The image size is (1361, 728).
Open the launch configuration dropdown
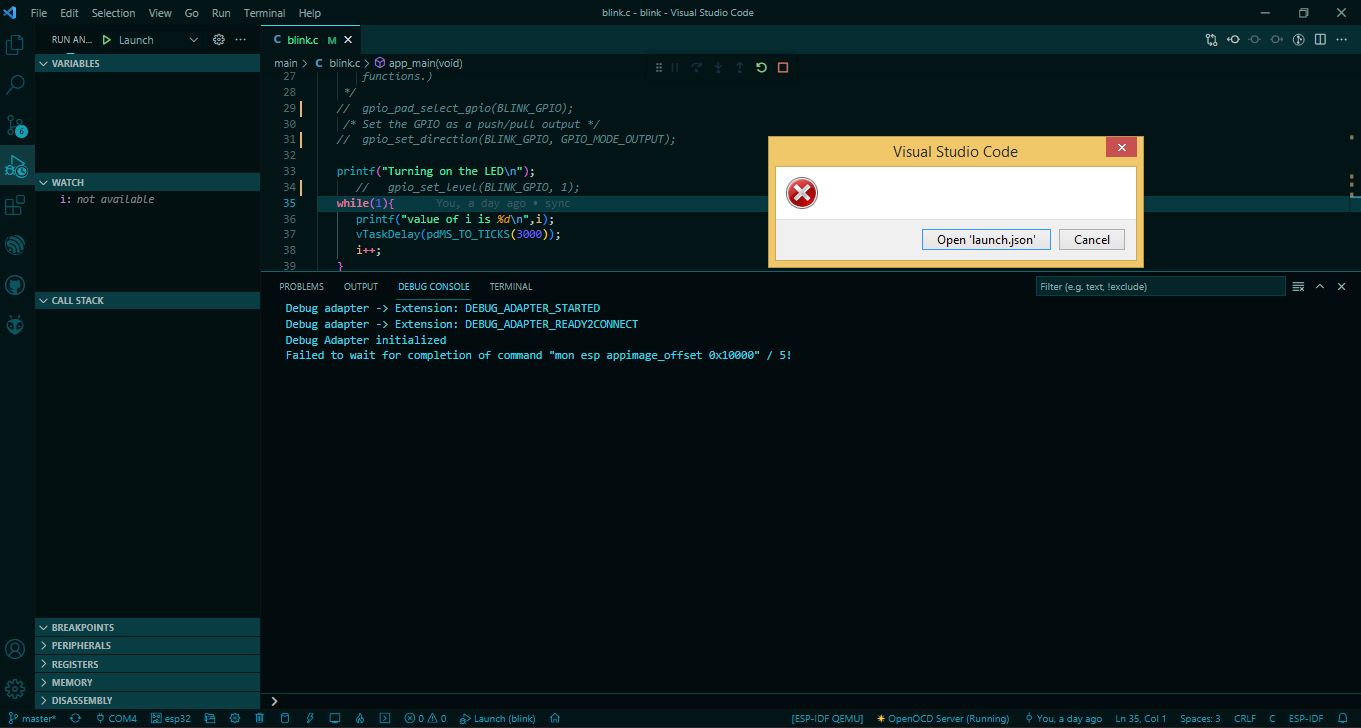click(194, 40)
